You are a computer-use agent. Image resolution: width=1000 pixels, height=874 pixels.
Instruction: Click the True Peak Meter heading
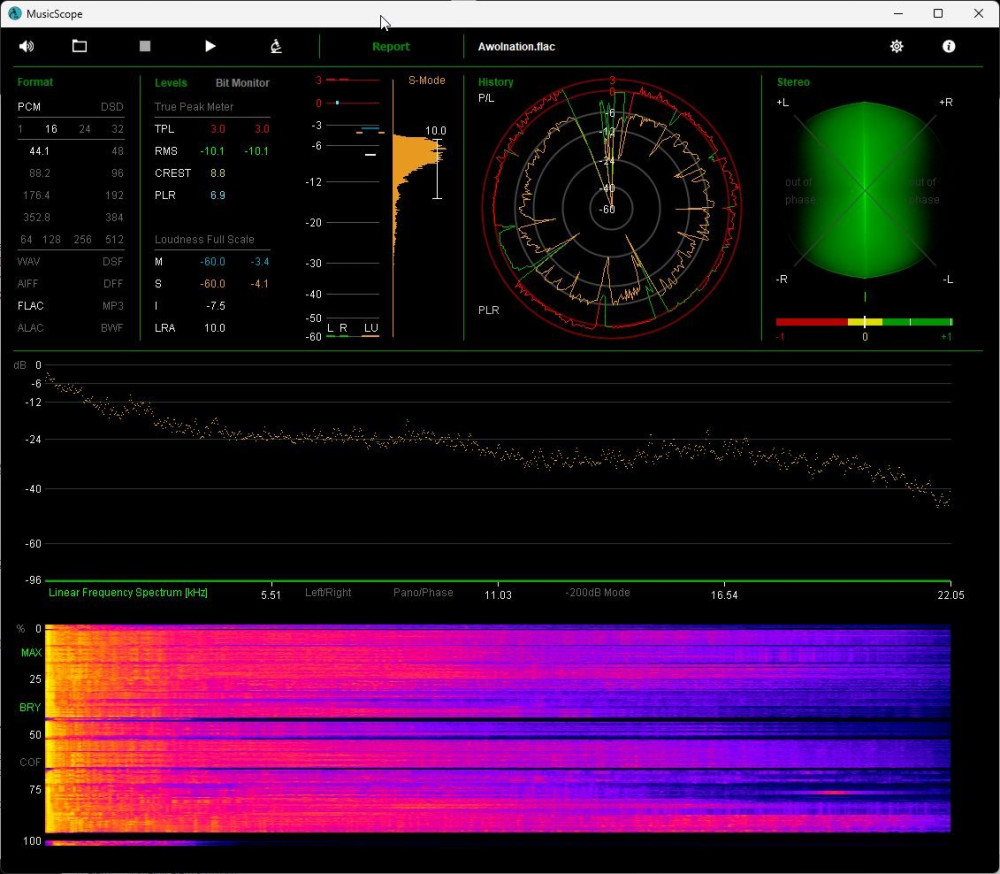[194, 107]
